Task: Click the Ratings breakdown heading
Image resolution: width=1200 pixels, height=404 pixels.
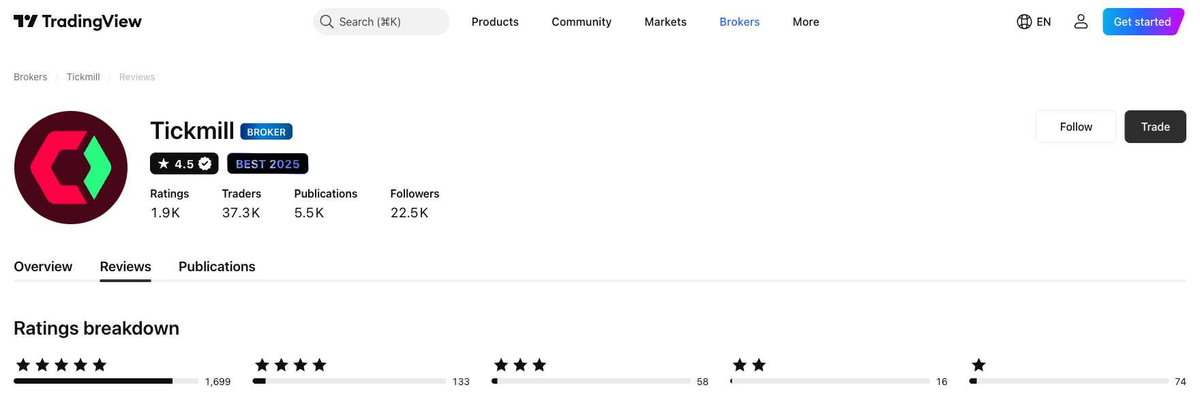Action: [96, 328]
